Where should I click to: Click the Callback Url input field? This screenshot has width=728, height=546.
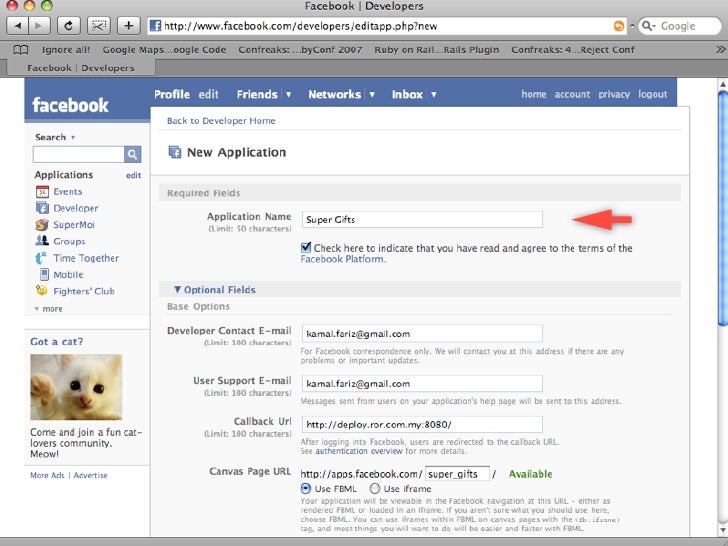(x=422, y=424)
